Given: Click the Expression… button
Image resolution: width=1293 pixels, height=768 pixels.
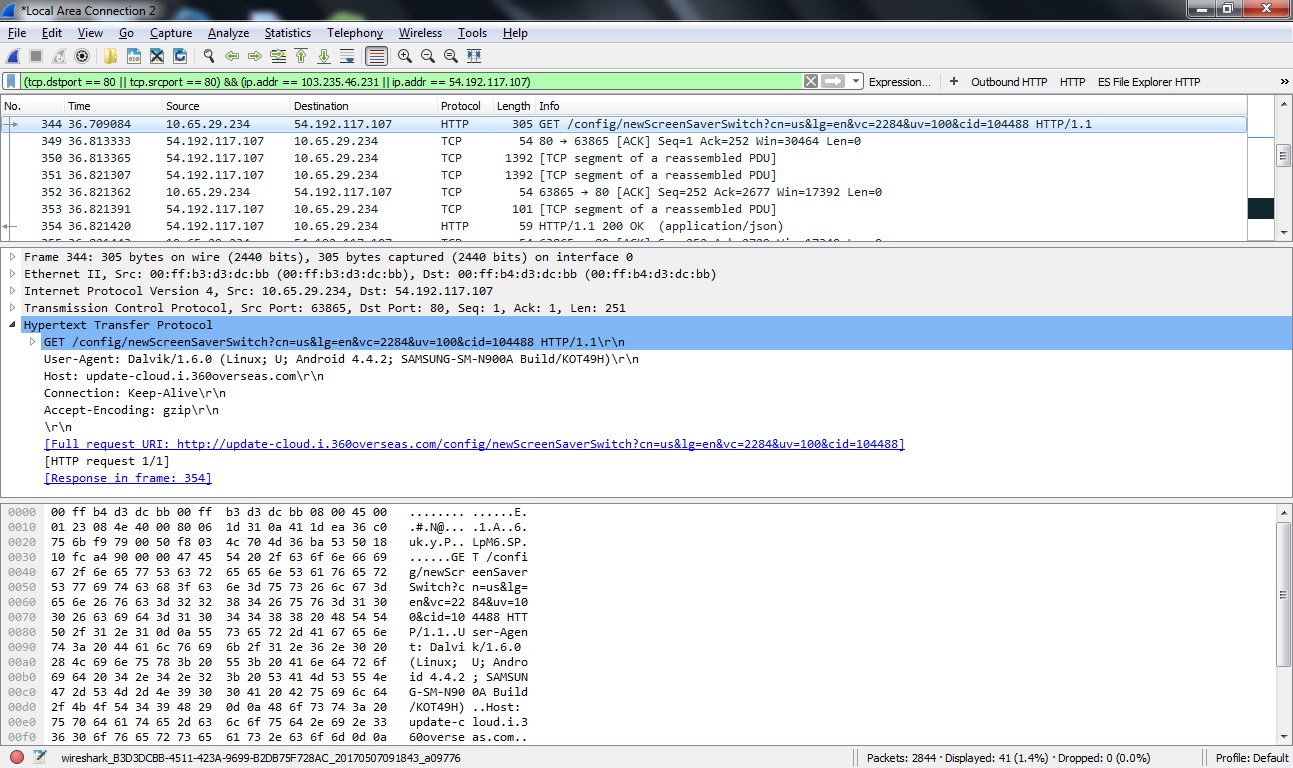Looking at the screenshot, I should tap(899, 82).
